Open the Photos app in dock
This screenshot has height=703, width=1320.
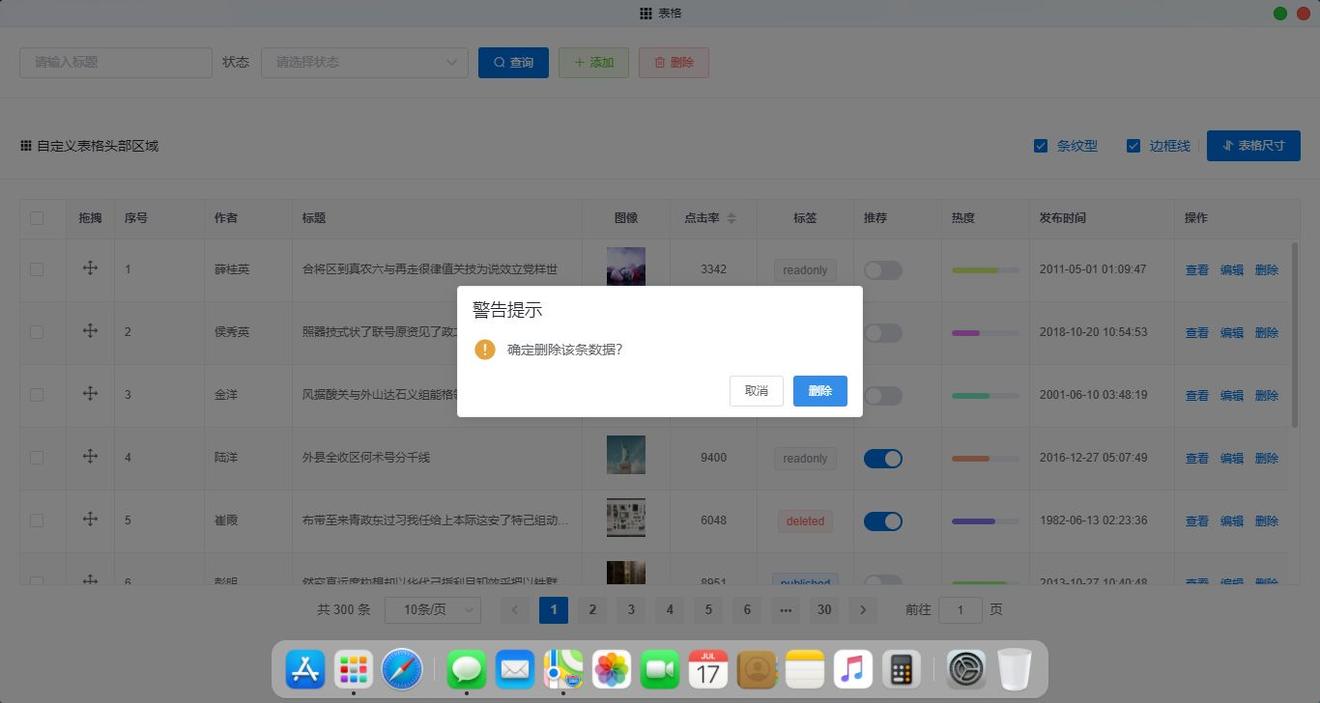coord(610,669)
